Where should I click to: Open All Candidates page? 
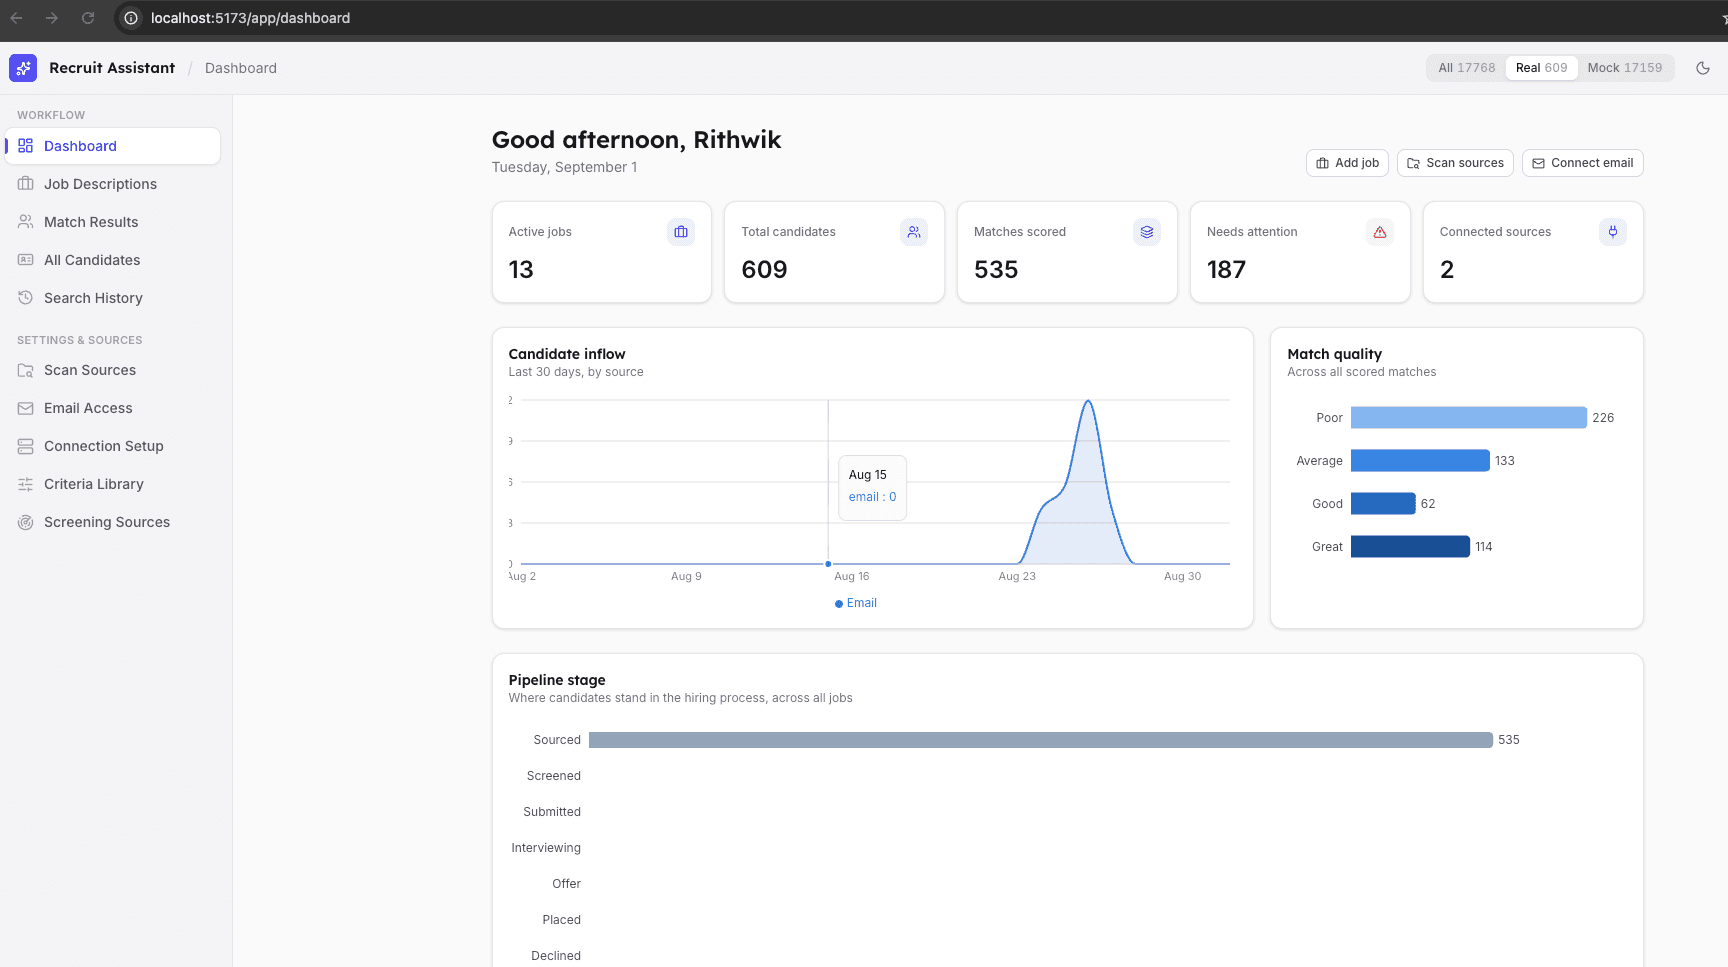point(113,260)
